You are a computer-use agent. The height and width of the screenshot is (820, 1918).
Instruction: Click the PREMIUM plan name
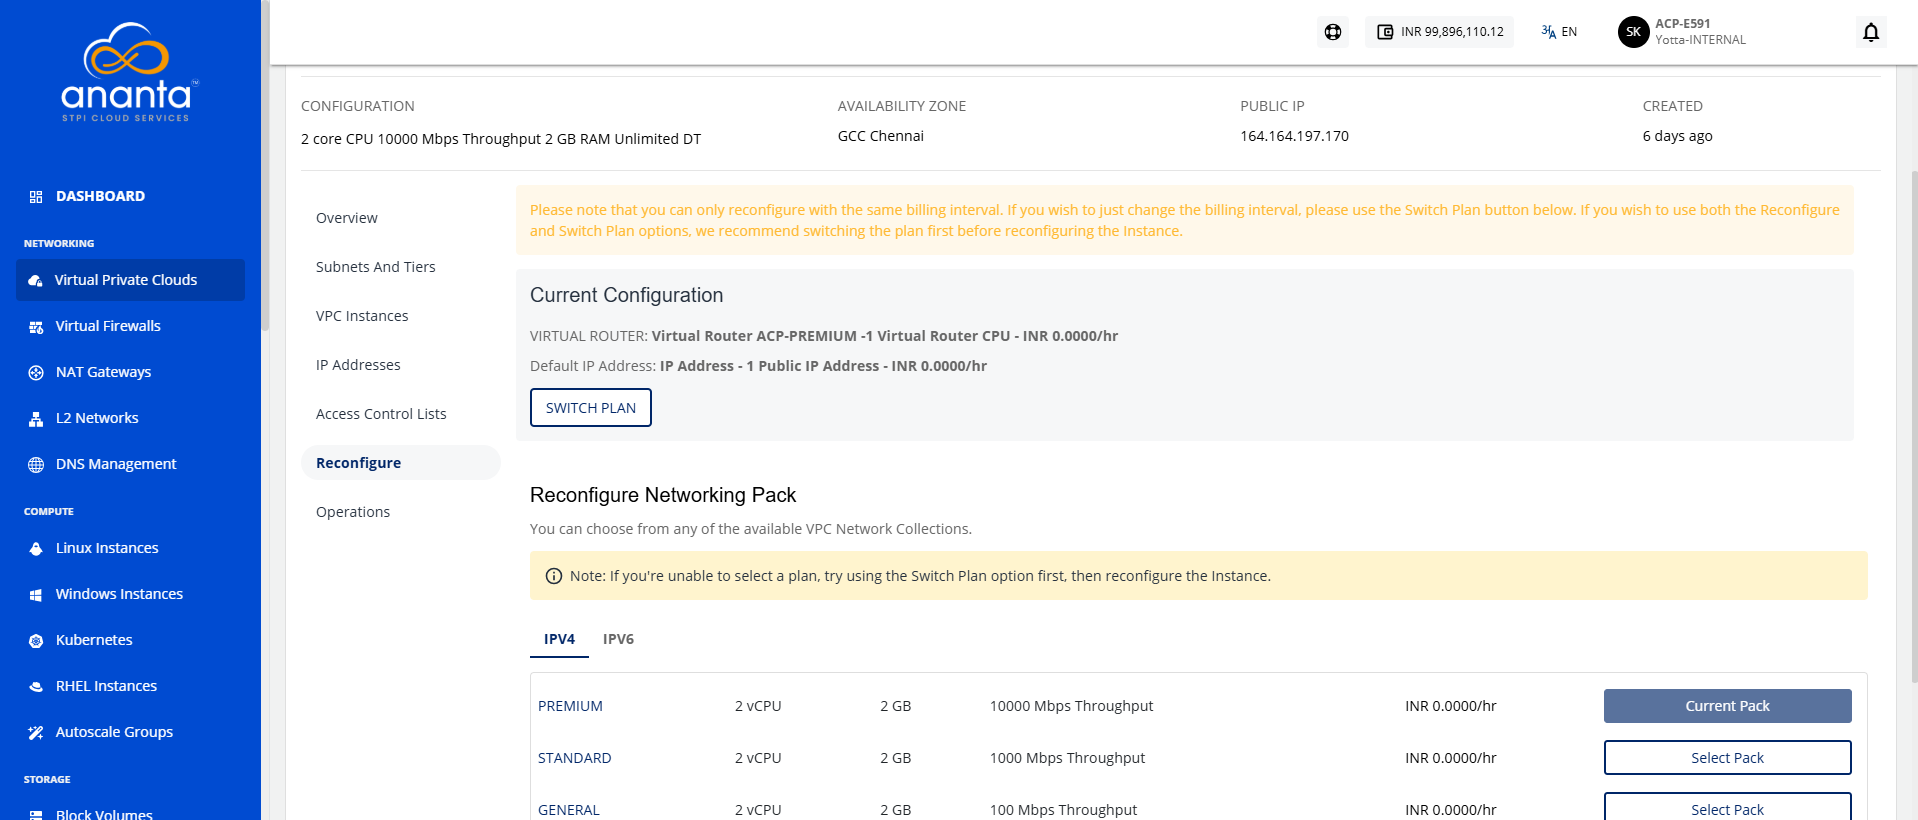tap(570, 706)
